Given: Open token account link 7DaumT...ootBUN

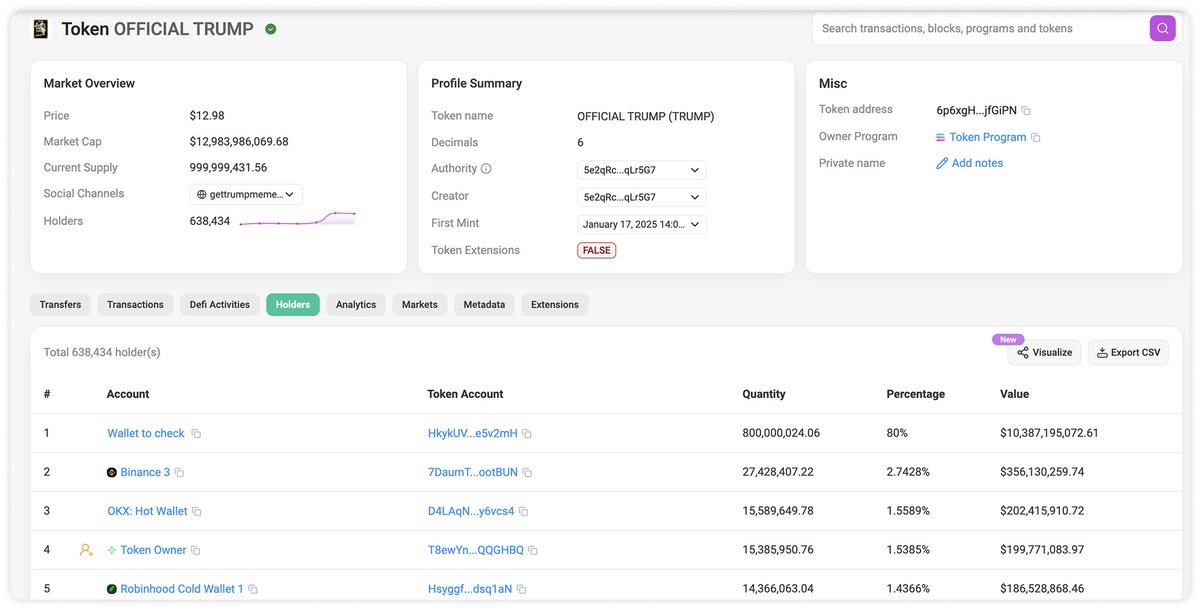Looking at the screenshot, I should 472,472.
